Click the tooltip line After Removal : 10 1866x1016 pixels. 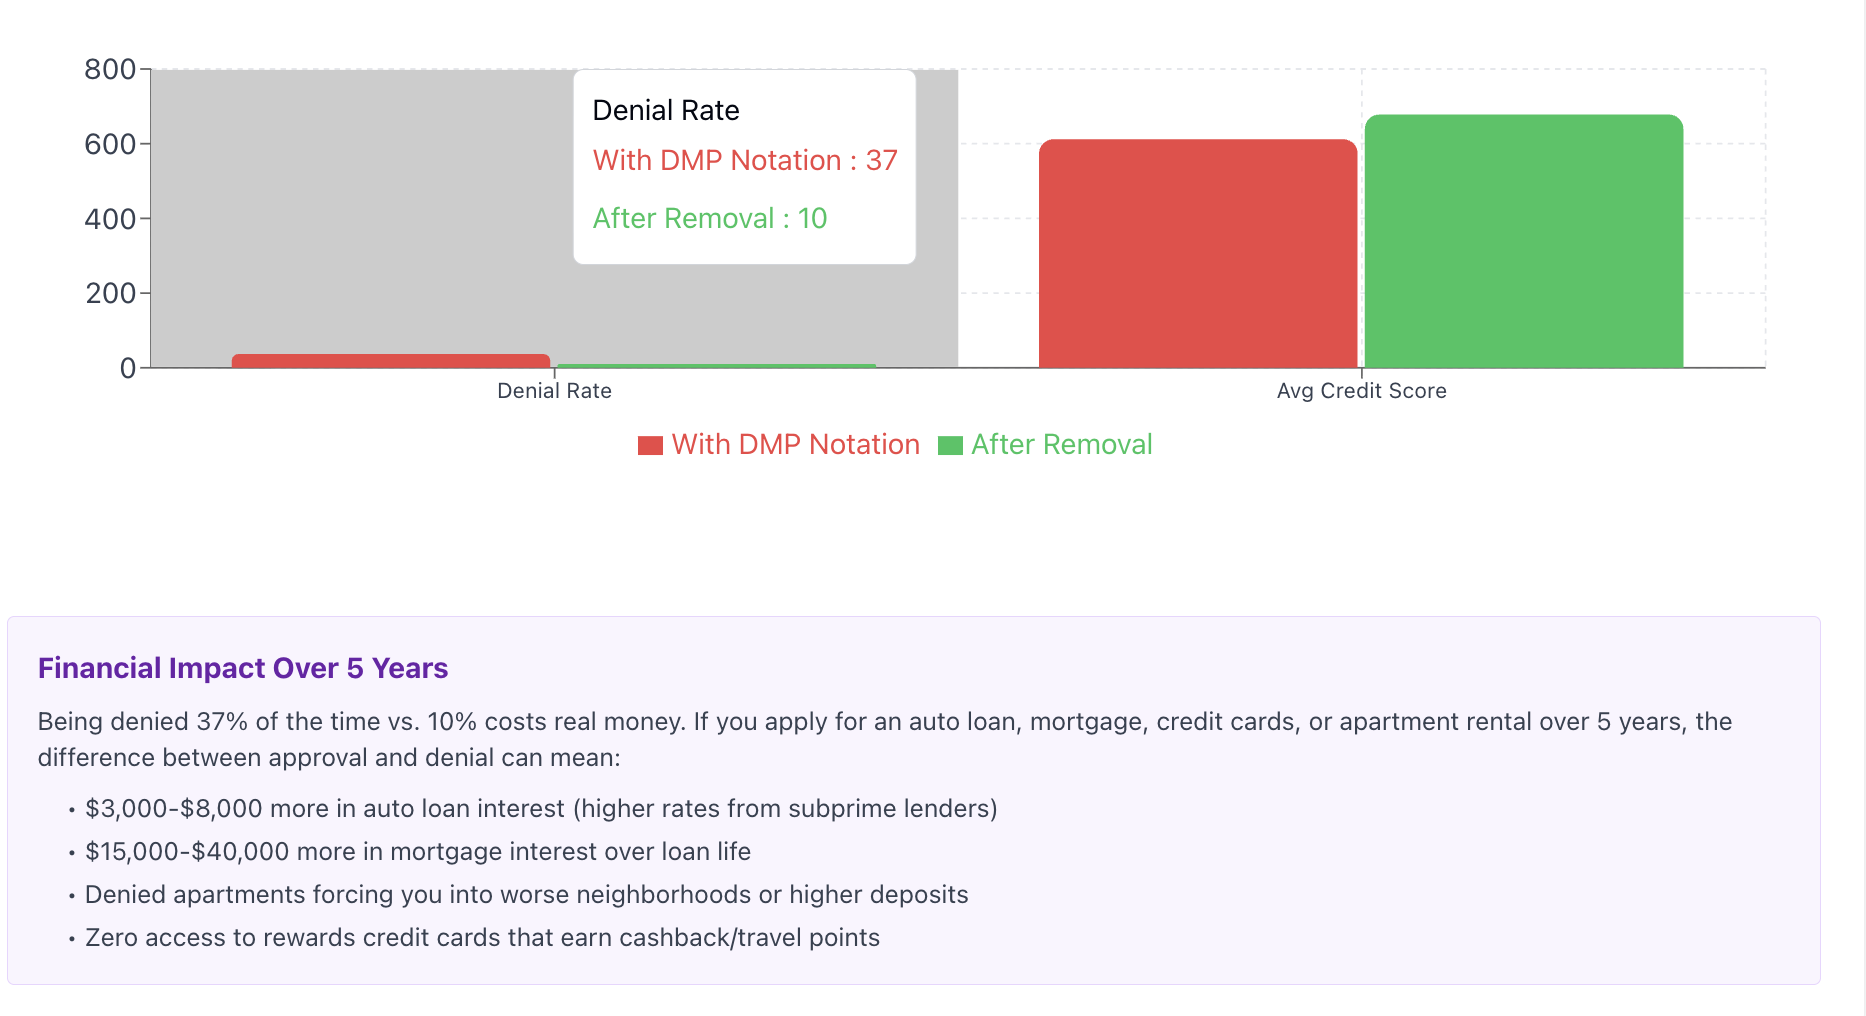point(710,218)
